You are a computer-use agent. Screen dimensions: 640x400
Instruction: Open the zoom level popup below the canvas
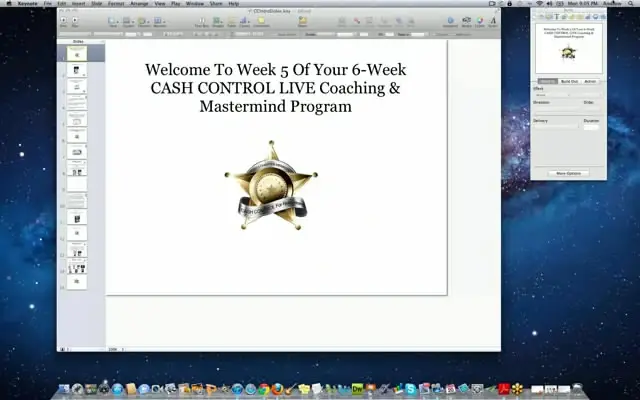click(116, 349)
